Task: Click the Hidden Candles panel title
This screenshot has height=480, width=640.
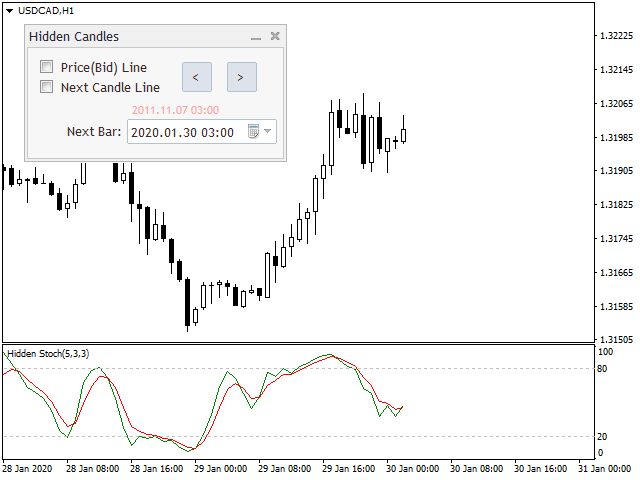Action: pos(74,37)
